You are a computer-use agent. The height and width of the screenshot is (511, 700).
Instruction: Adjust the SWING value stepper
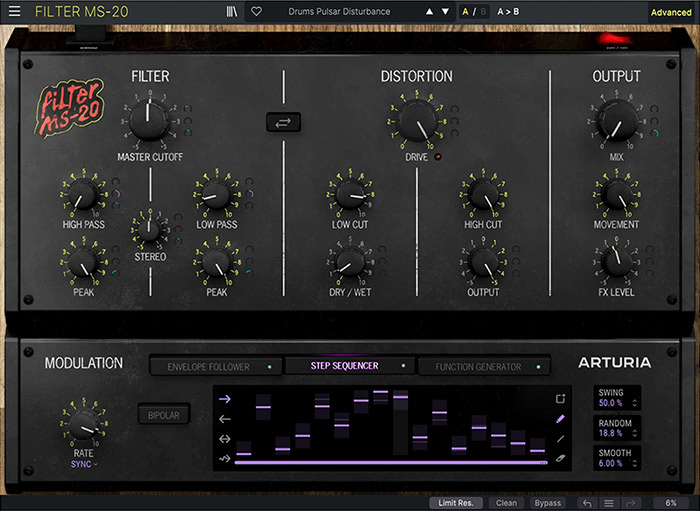pos(634,403)
